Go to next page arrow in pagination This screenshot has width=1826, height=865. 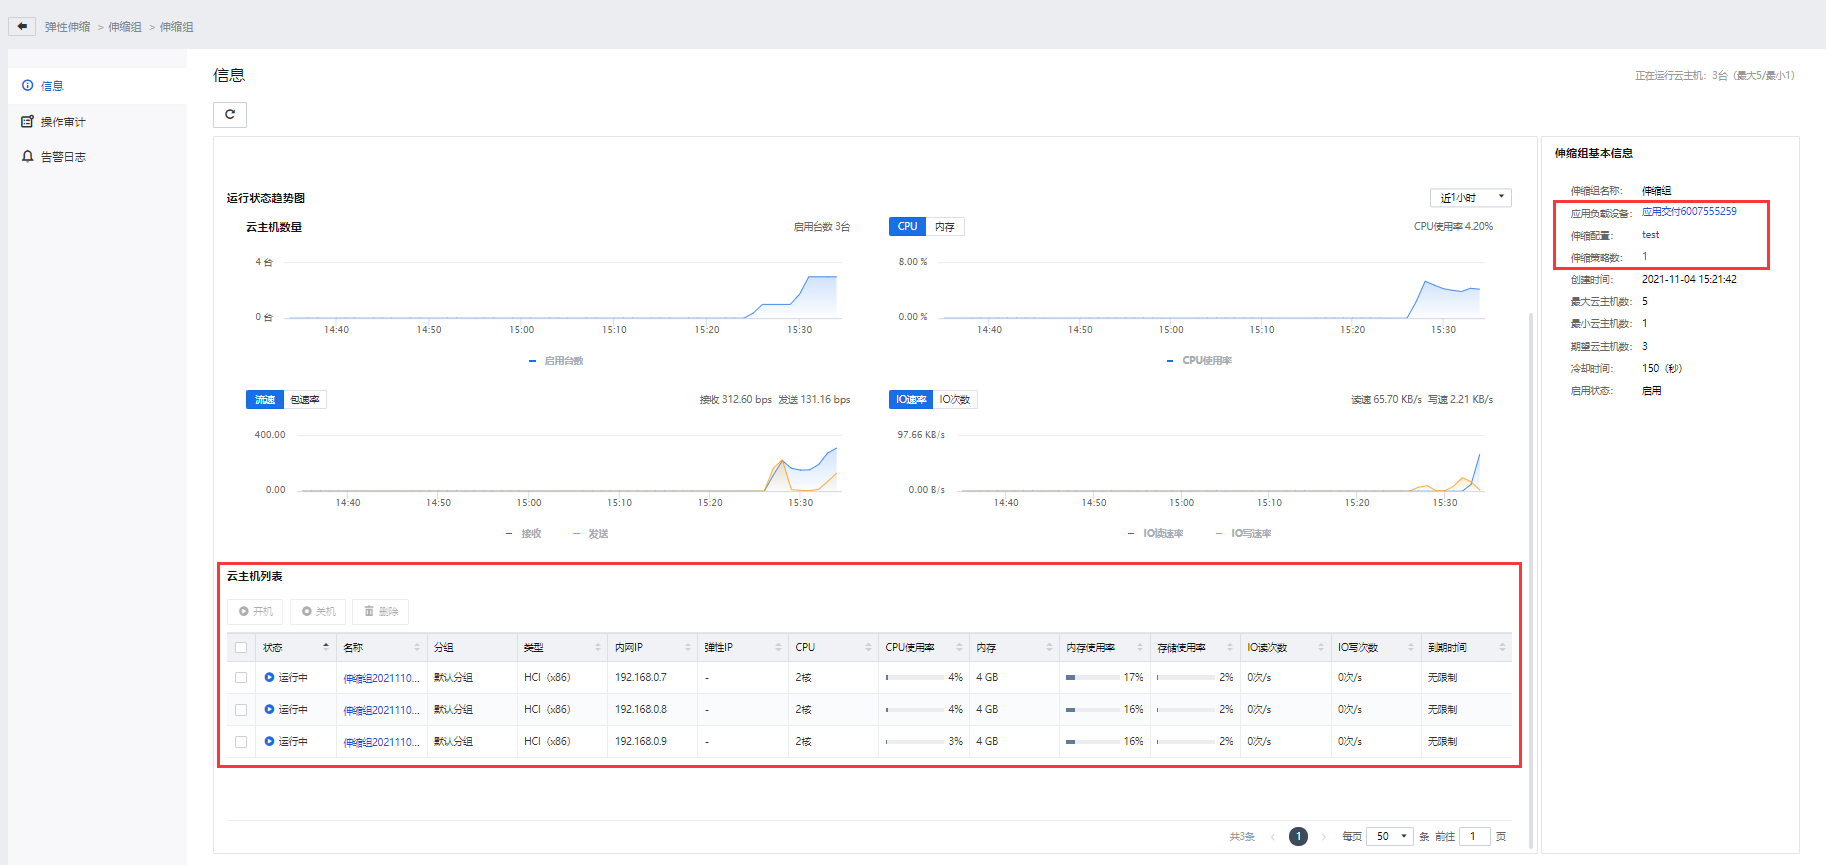click(1324, 836)
